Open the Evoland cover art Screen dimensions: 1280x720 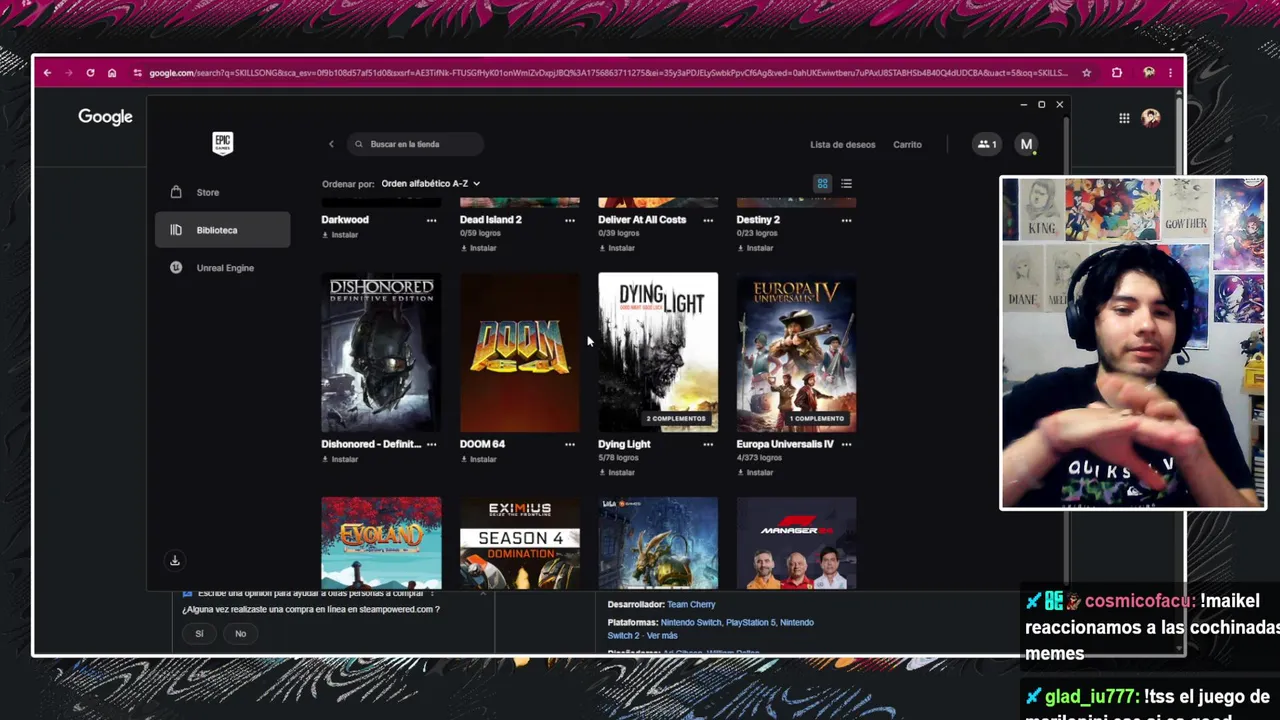click(381, 543)
